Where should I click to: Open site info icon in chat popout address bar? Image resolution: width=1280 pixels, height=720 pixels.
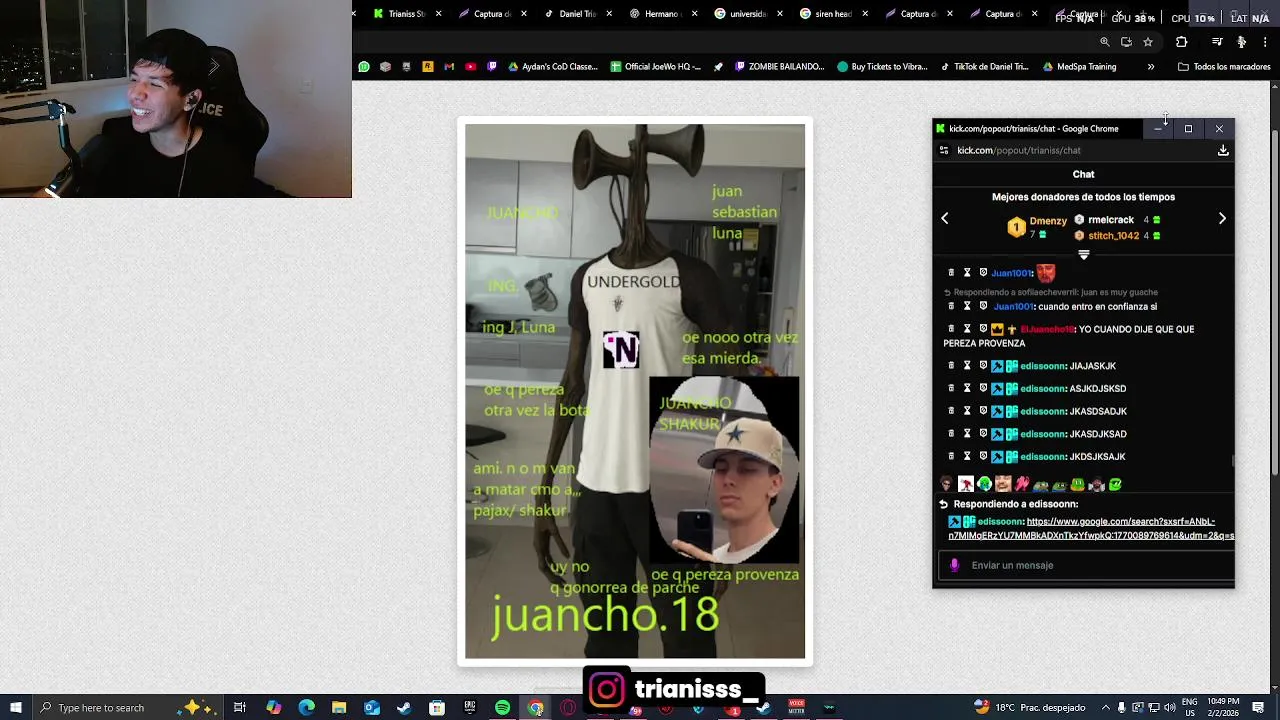point(944,151)
